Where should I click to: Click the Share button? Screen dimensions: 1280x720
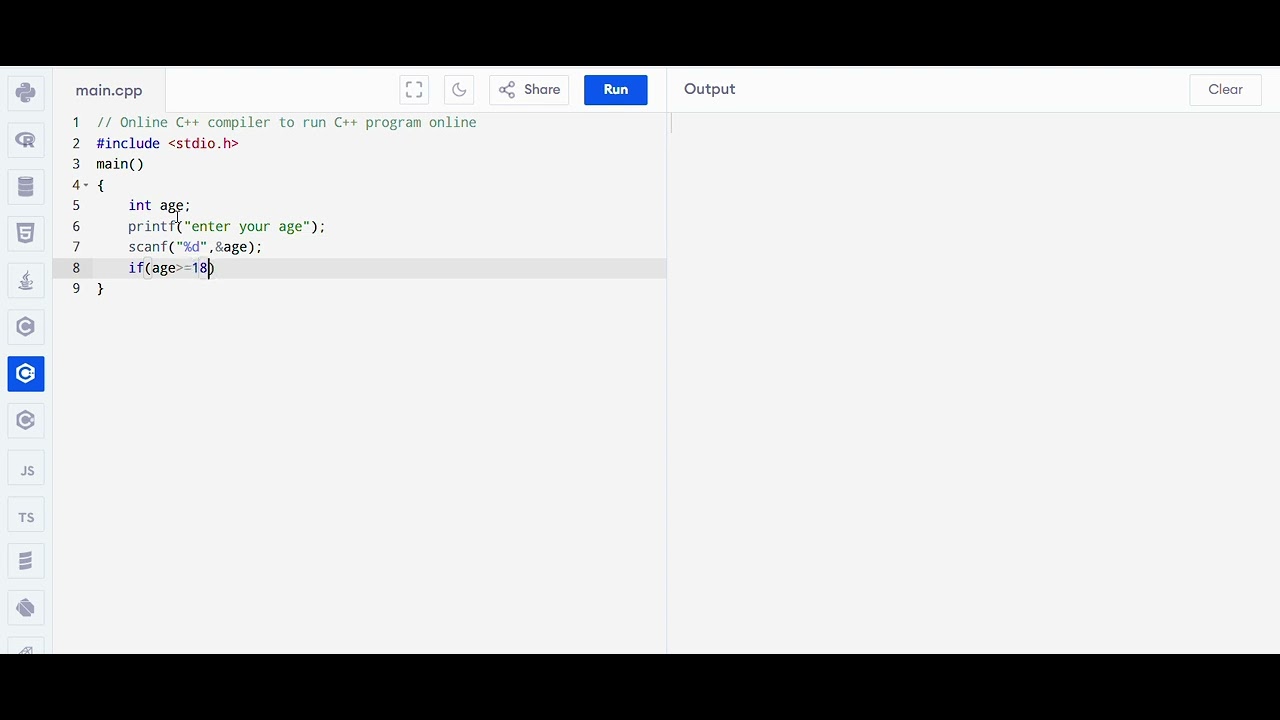click(x=529, y=90)
